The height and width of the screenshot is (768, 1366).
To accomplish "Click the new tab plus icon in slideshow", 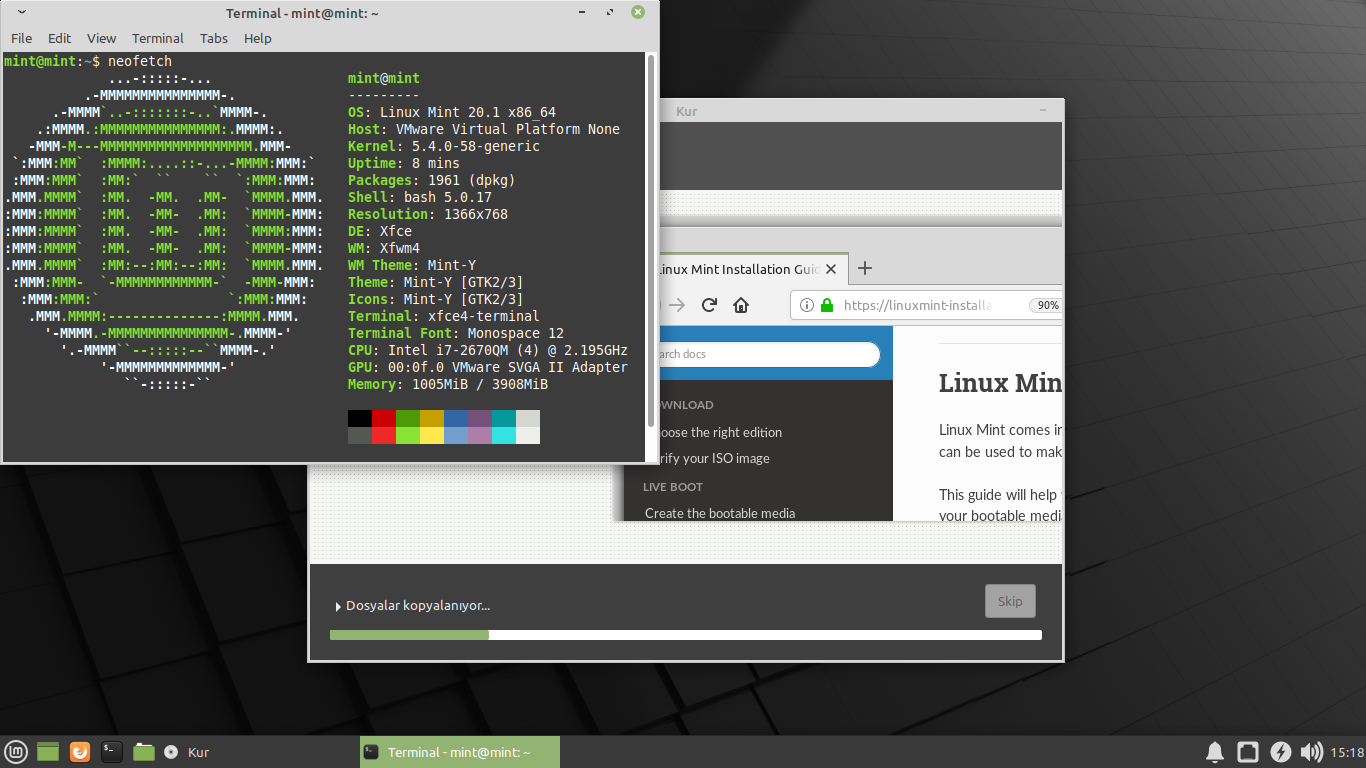I will [866, 268].
